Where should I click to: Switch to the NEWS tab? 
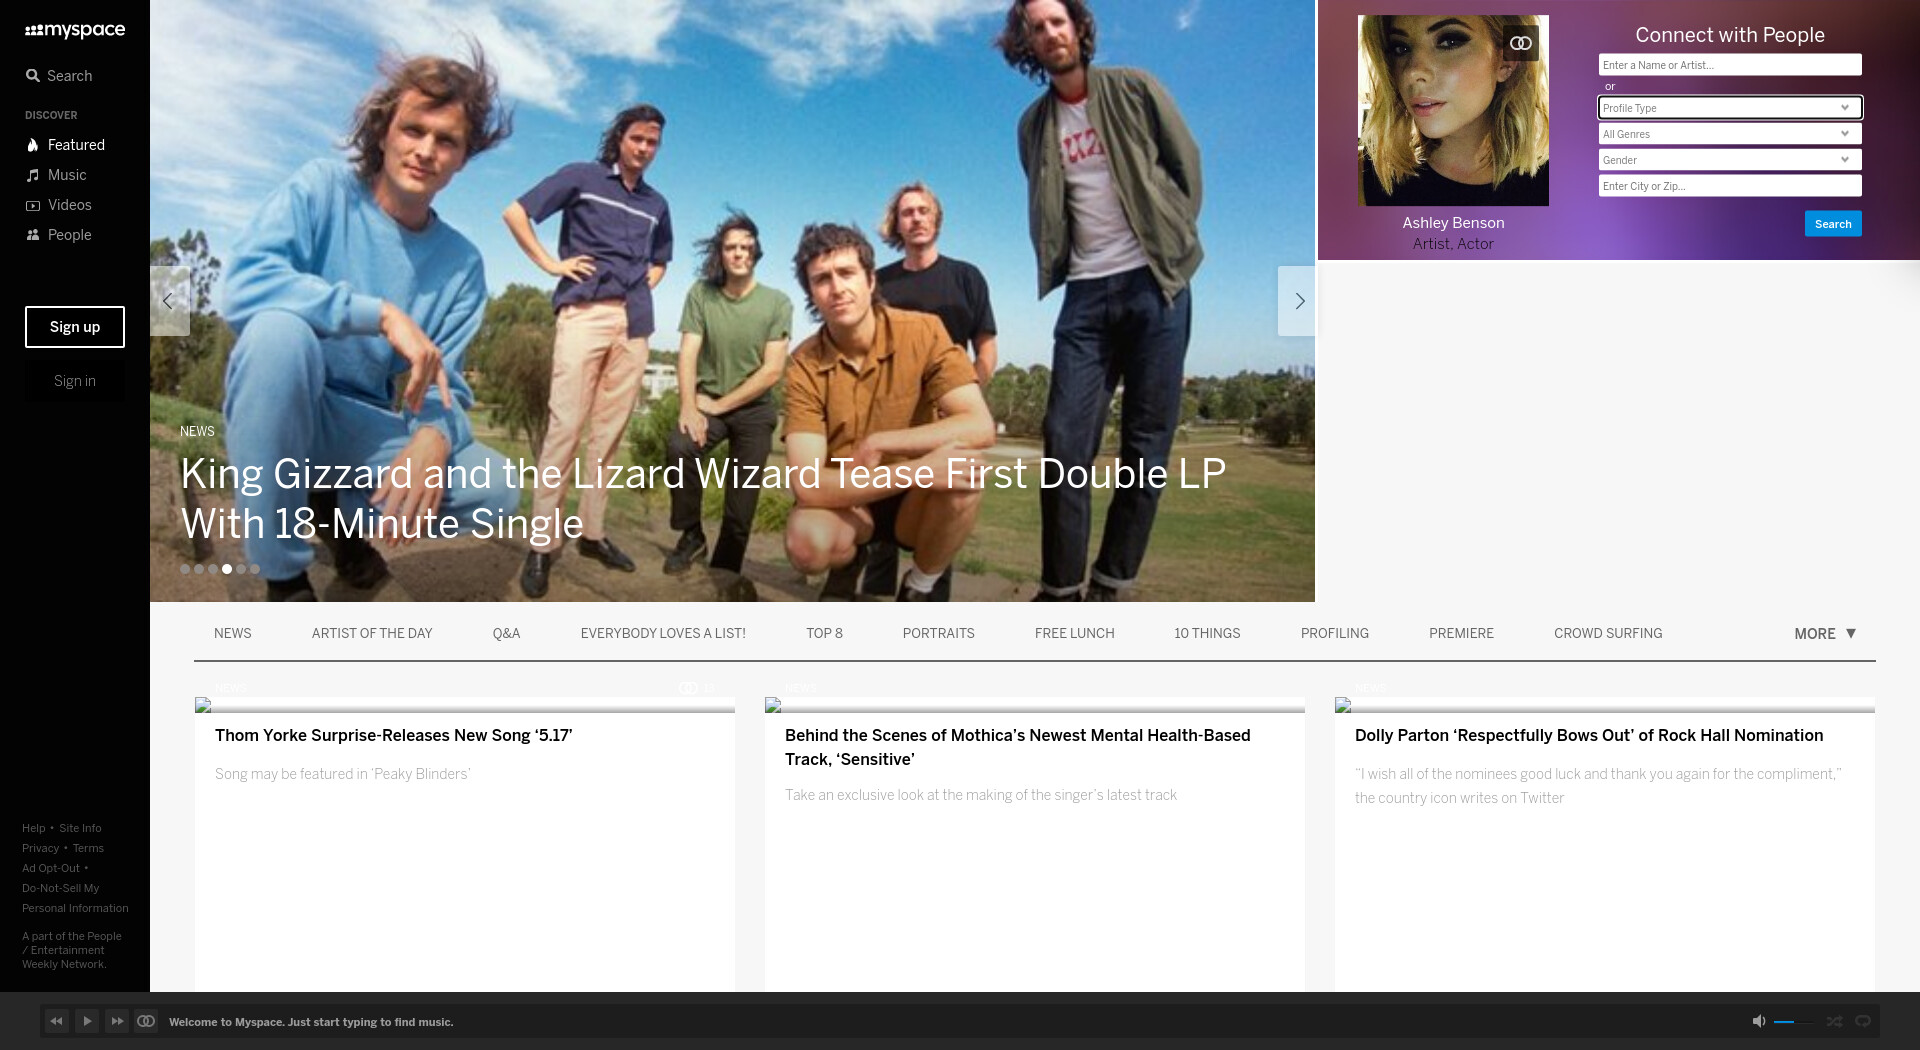click(x=232, y=634)
